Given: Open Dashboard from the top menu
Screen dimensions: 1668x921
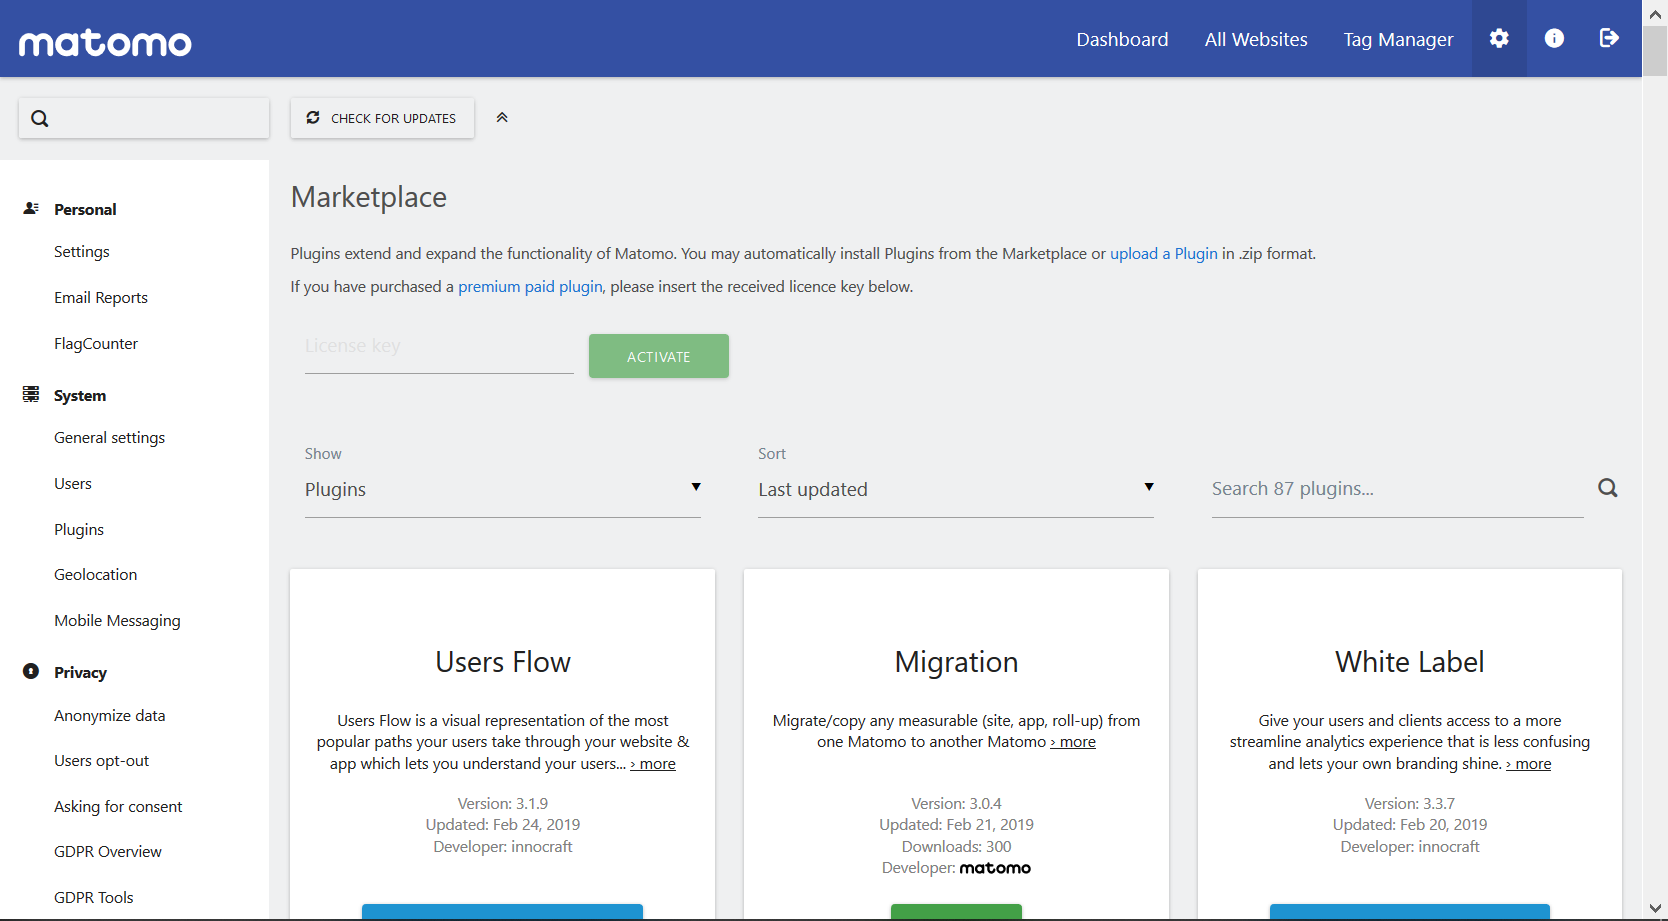Looking at the screenshot, I should [1122, 39].
